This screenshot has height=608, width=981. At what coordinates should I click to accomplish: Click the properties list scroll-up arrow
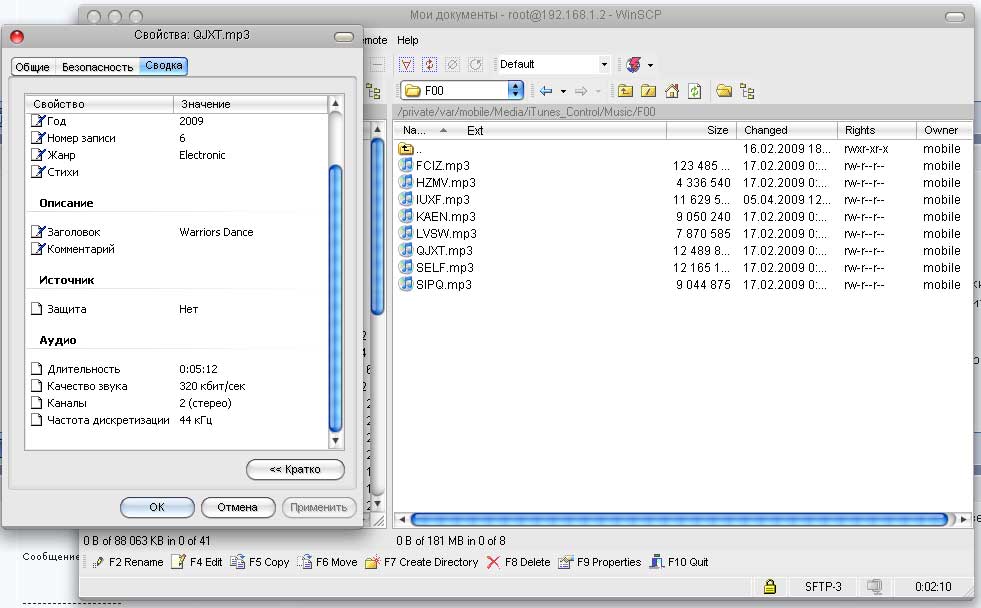(x=335, y=103)
